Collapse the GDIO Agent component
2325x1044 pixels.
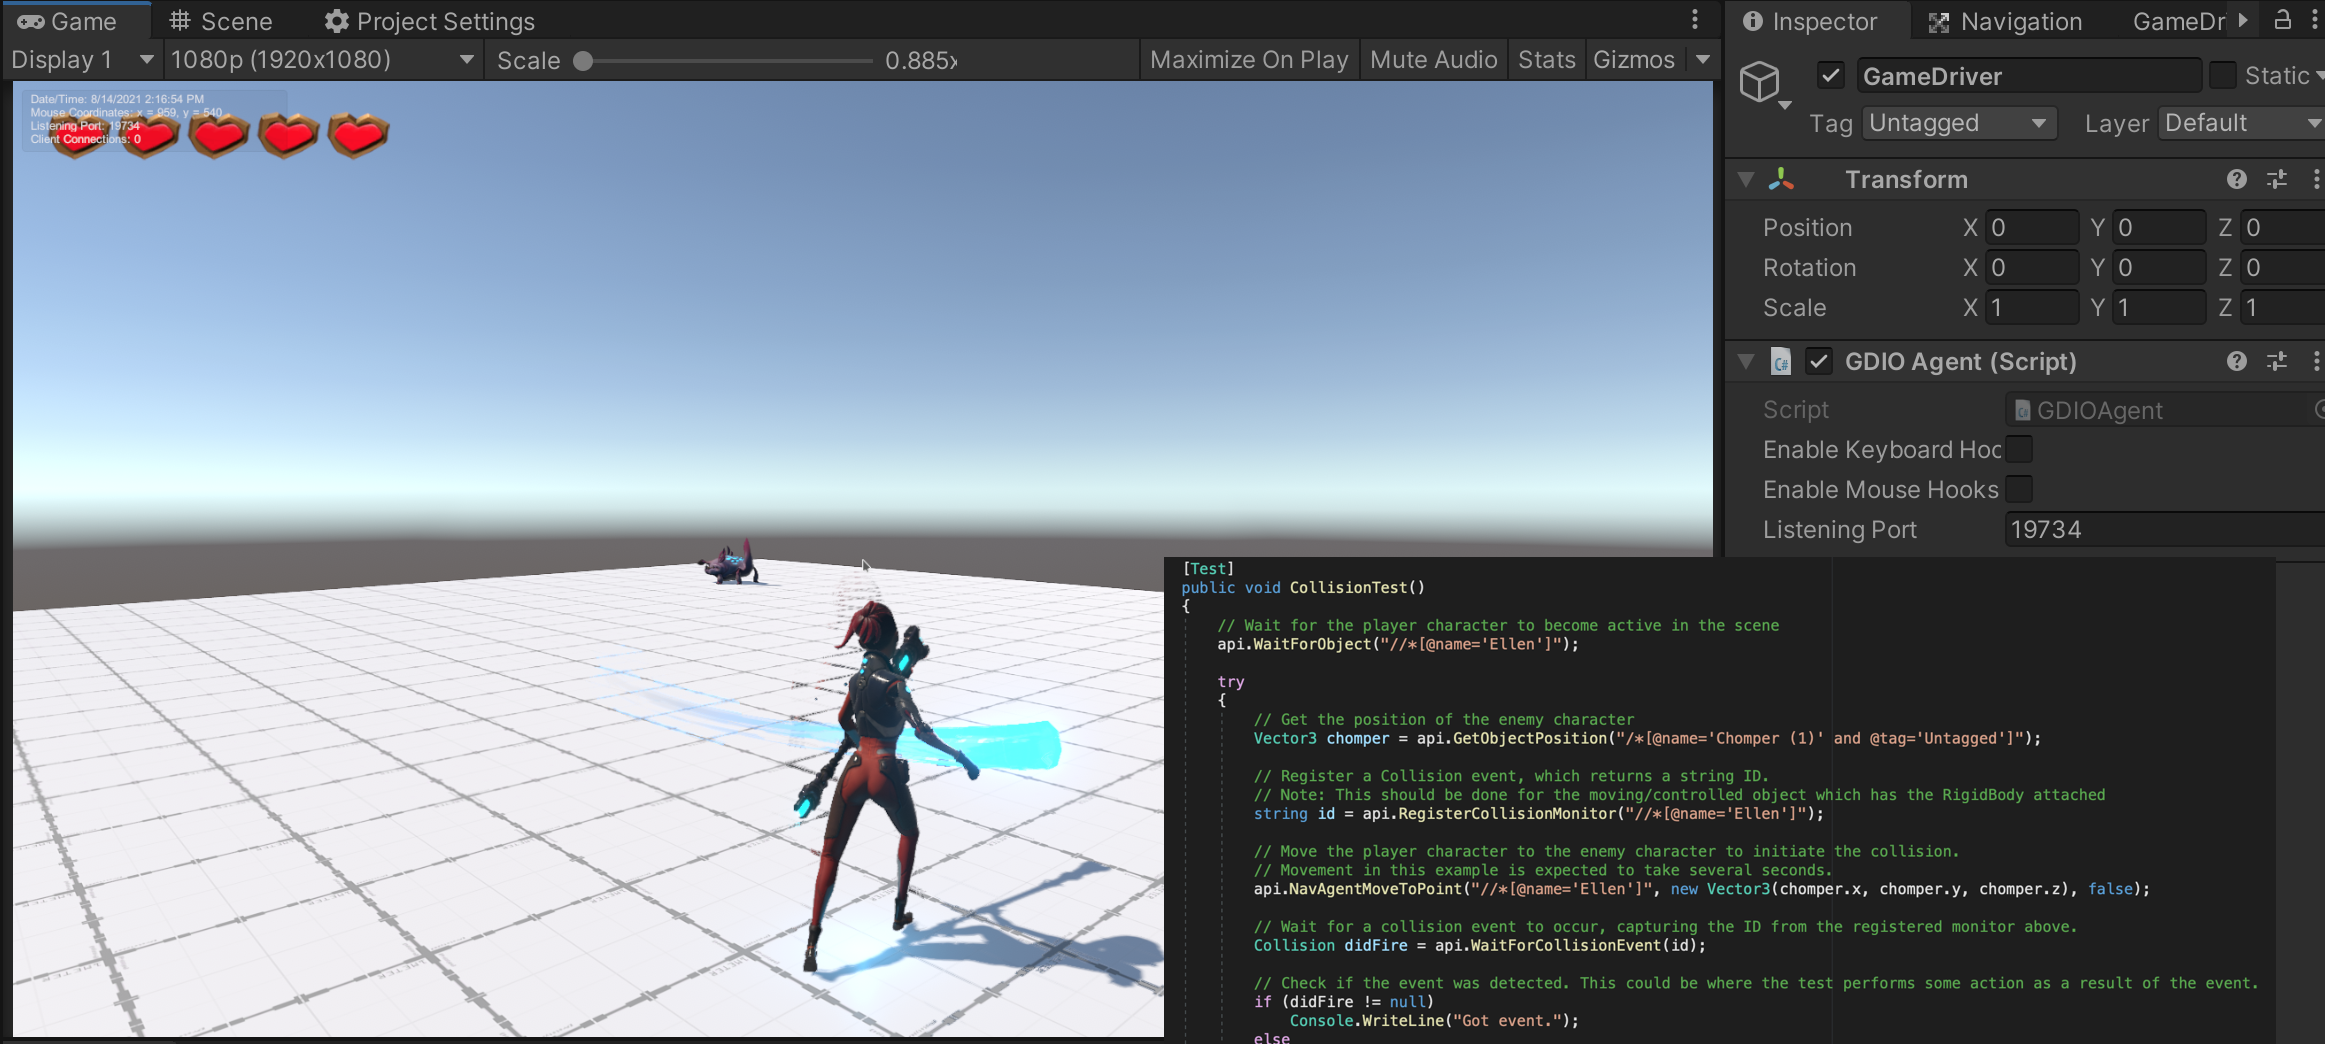1746,361
